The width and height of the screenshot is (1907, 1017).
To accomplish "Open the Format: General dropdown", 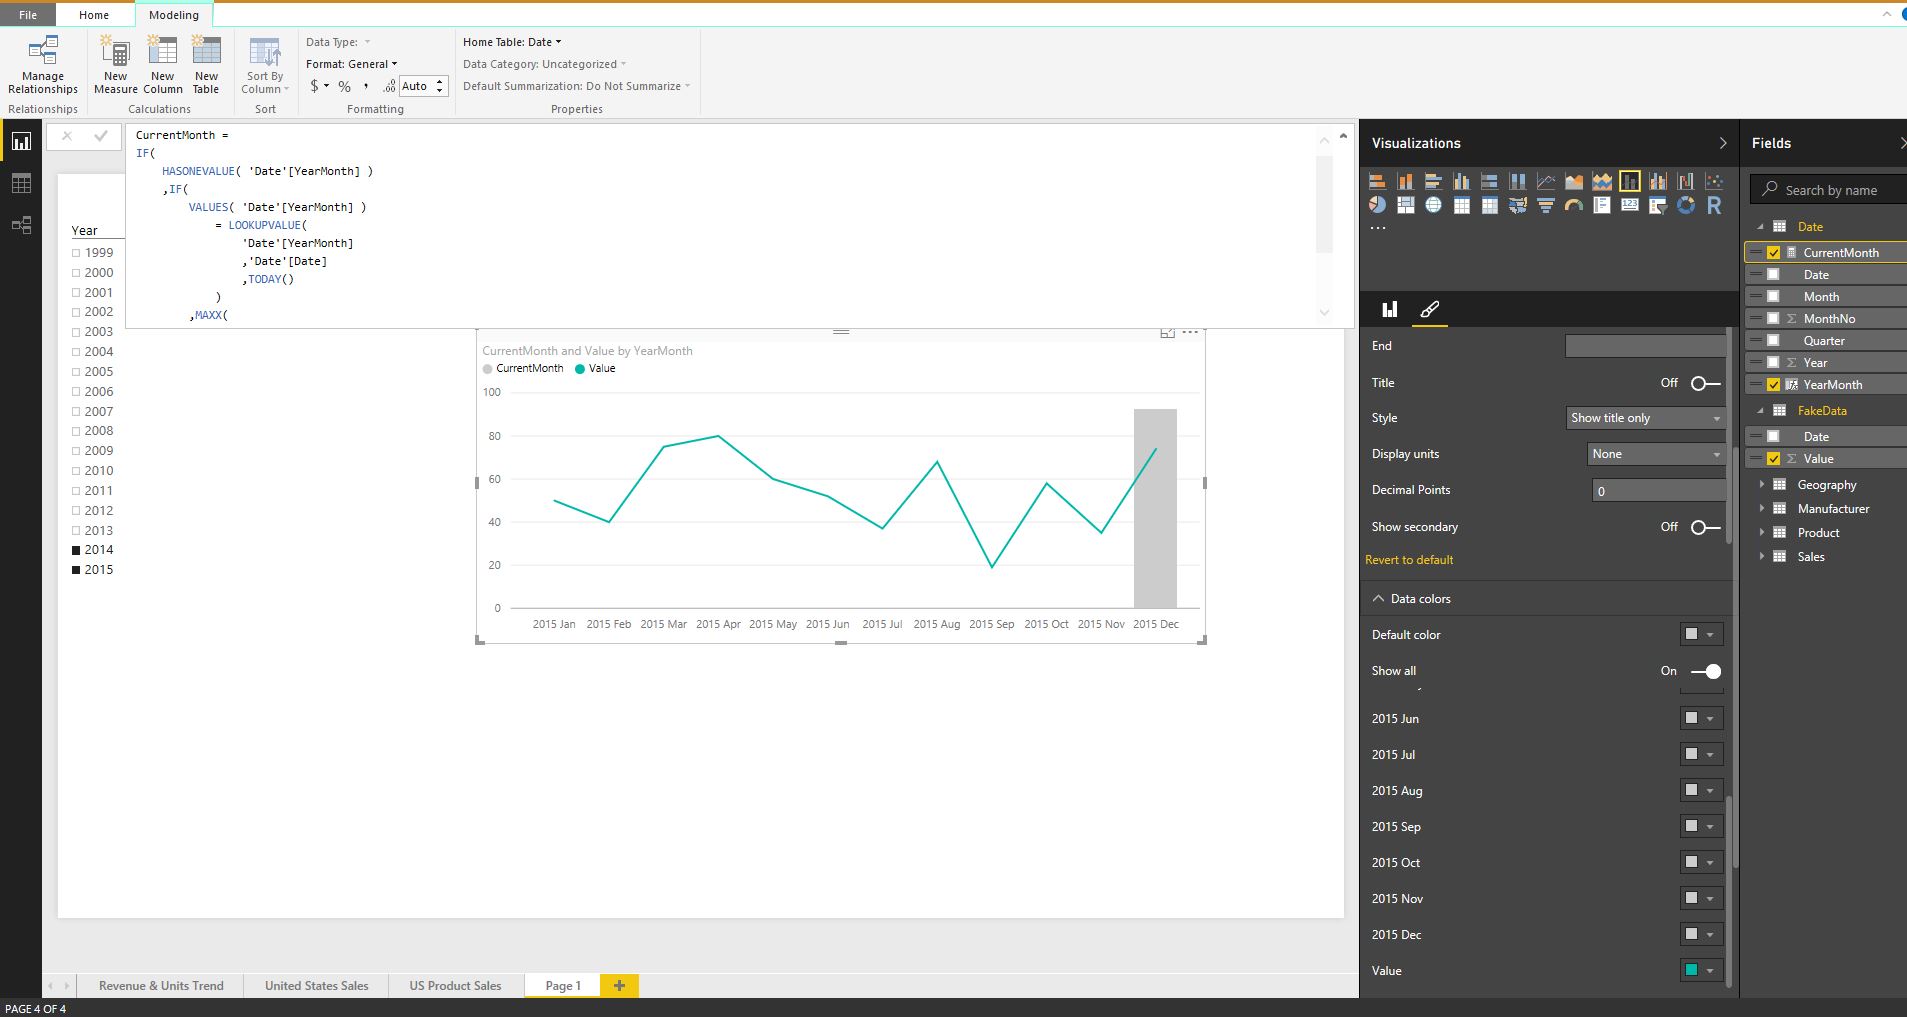I will point(352,64).
